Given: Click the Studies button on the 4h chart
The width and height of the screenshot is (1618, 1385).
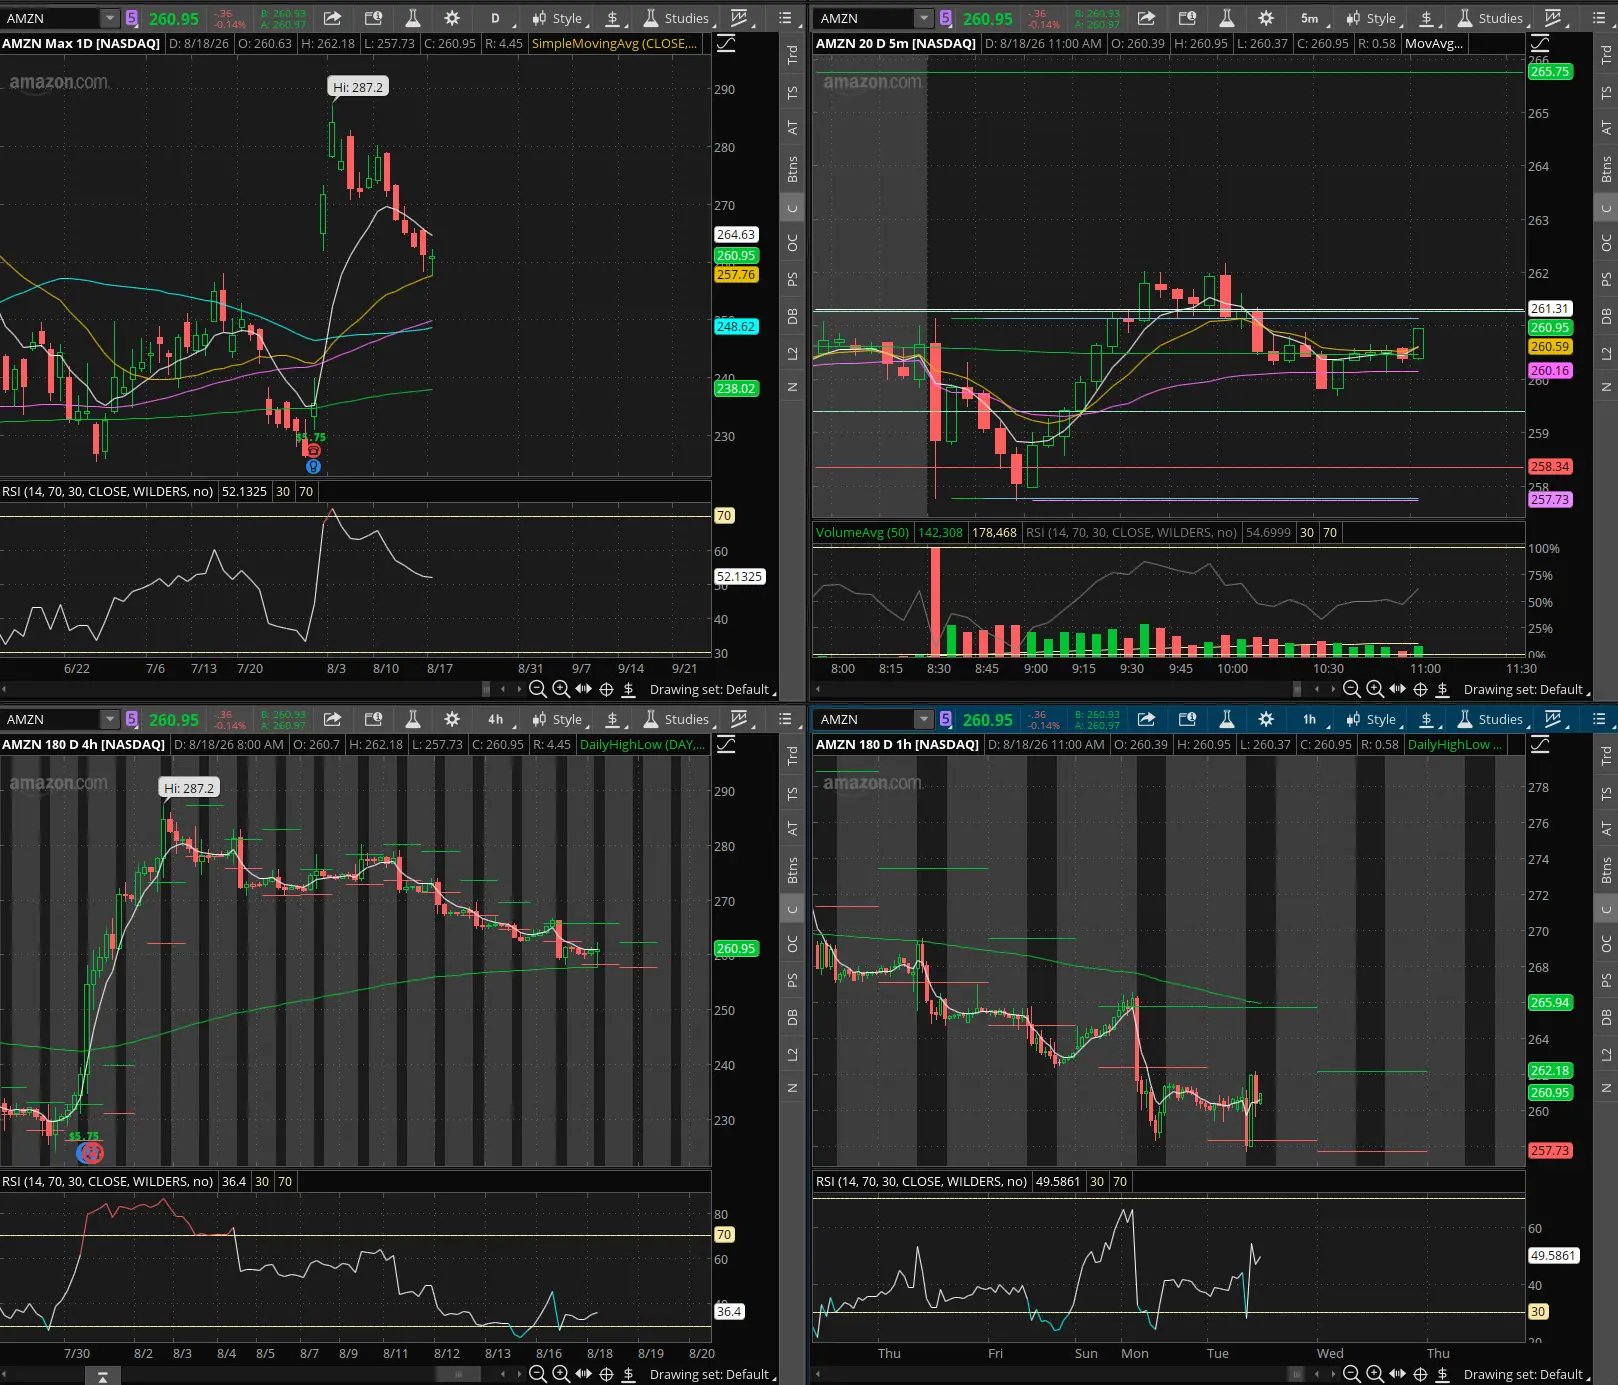Looking at the screenshot, I should [x=677, y=719].
